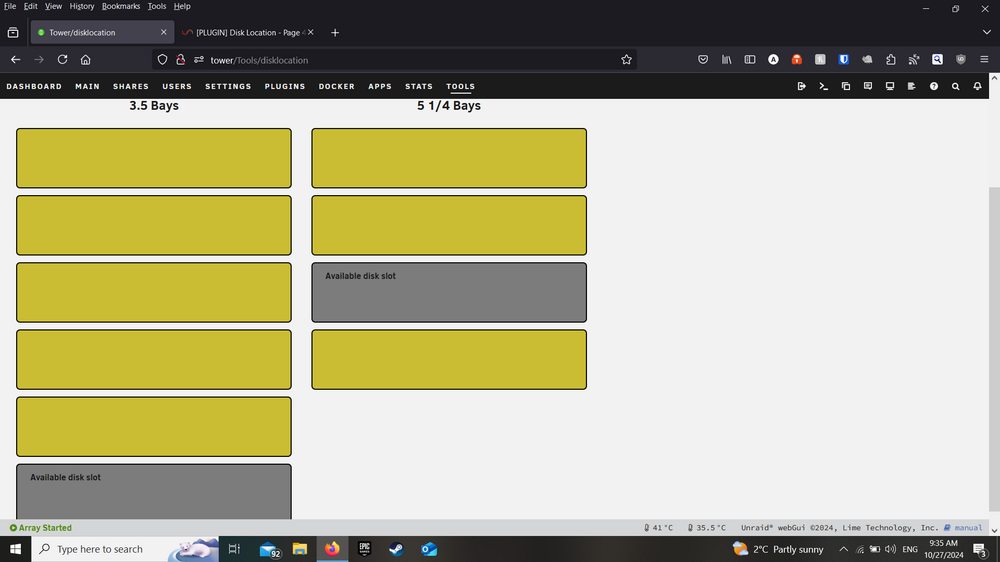Viewport: 1000px width, 562px height.
Task: Open the Unraid web terminal icon
Action: [x=823, y=86]
